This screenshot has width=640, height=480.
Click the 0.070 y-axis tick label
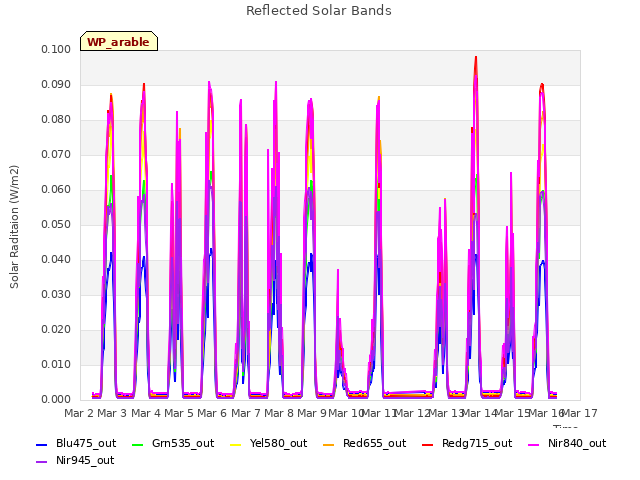click(56, 155)
